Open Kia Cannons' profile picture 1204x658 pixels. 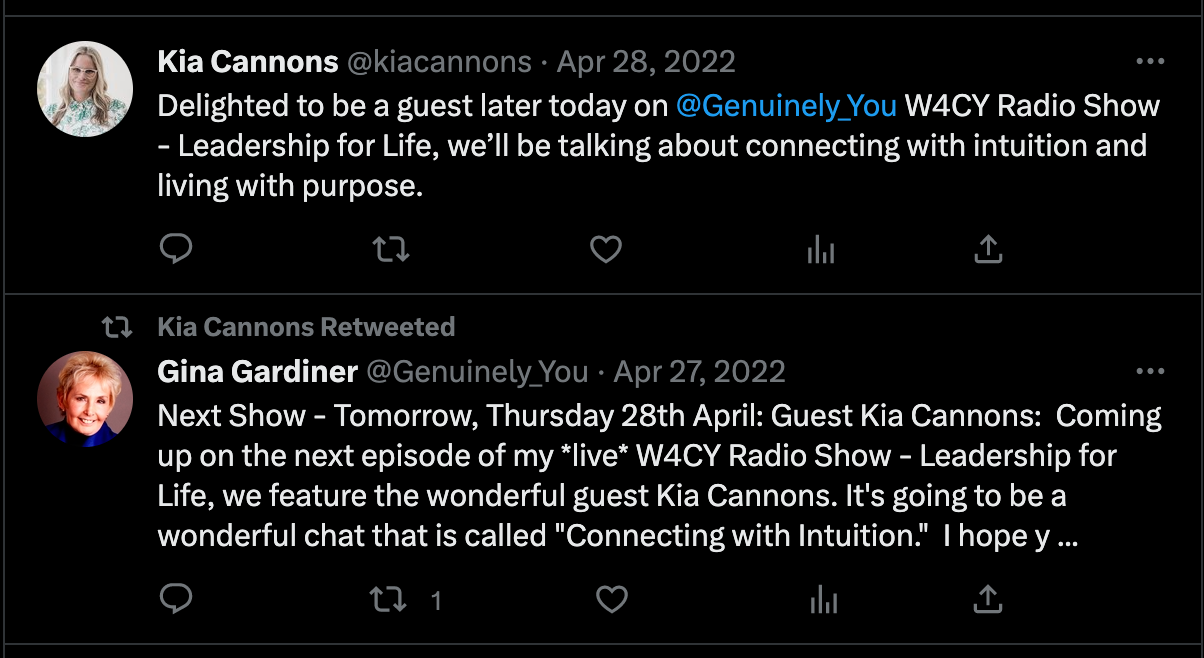click(85, 88)
